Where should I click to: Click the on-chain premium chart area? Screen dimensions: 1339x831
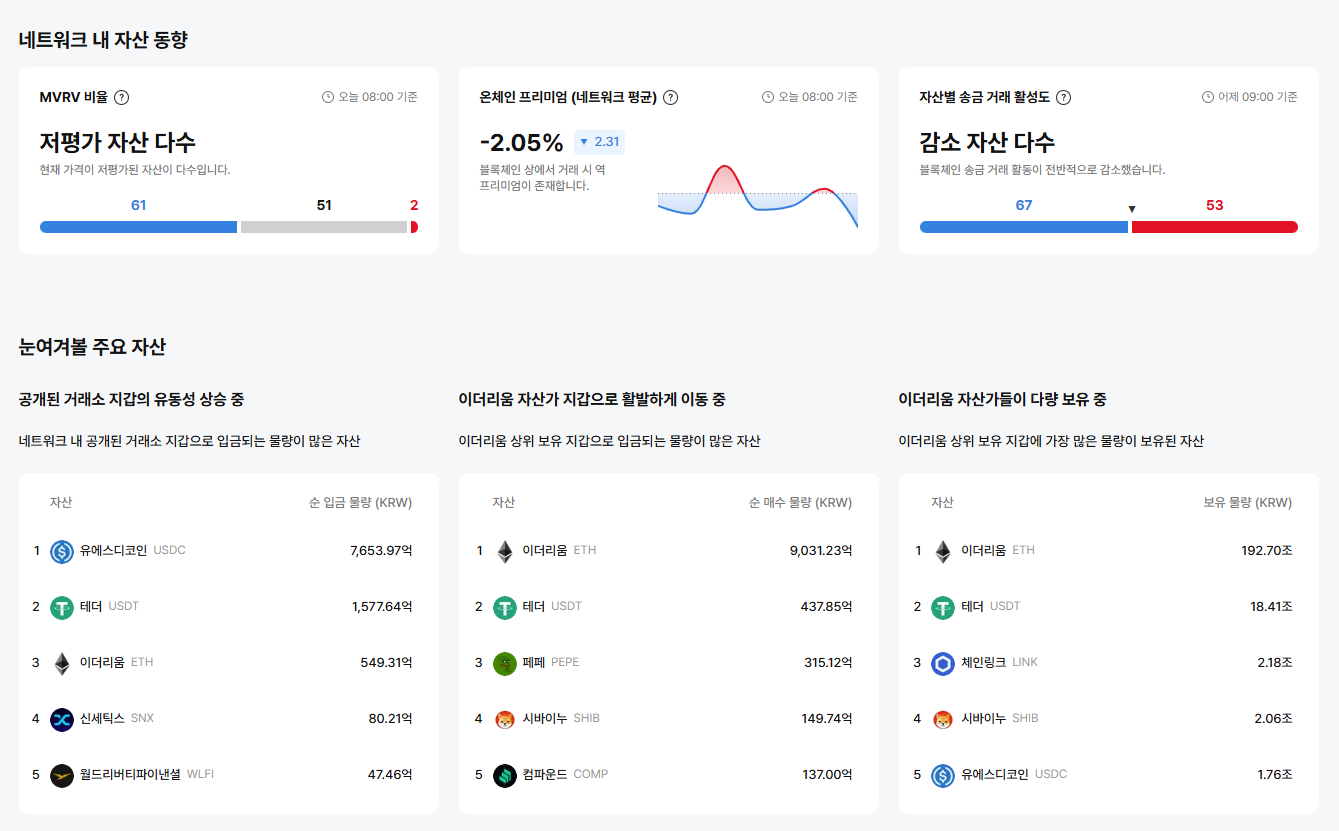757,195
